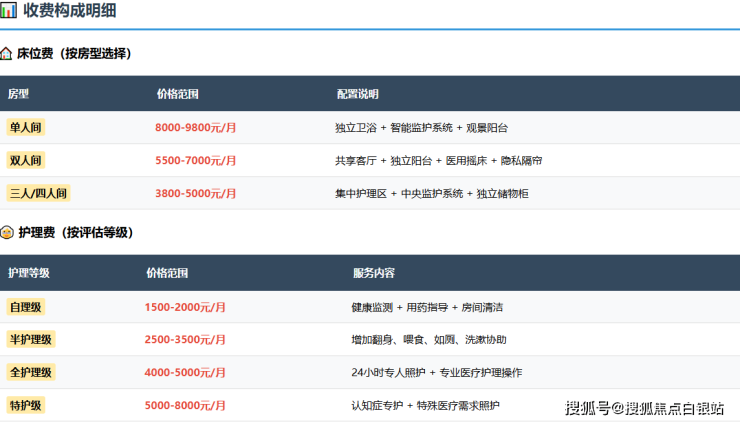Image resolution: width=740 pixels, height=424 pixels.
Task: Click the 房型 column header
Action: (19, 94)
